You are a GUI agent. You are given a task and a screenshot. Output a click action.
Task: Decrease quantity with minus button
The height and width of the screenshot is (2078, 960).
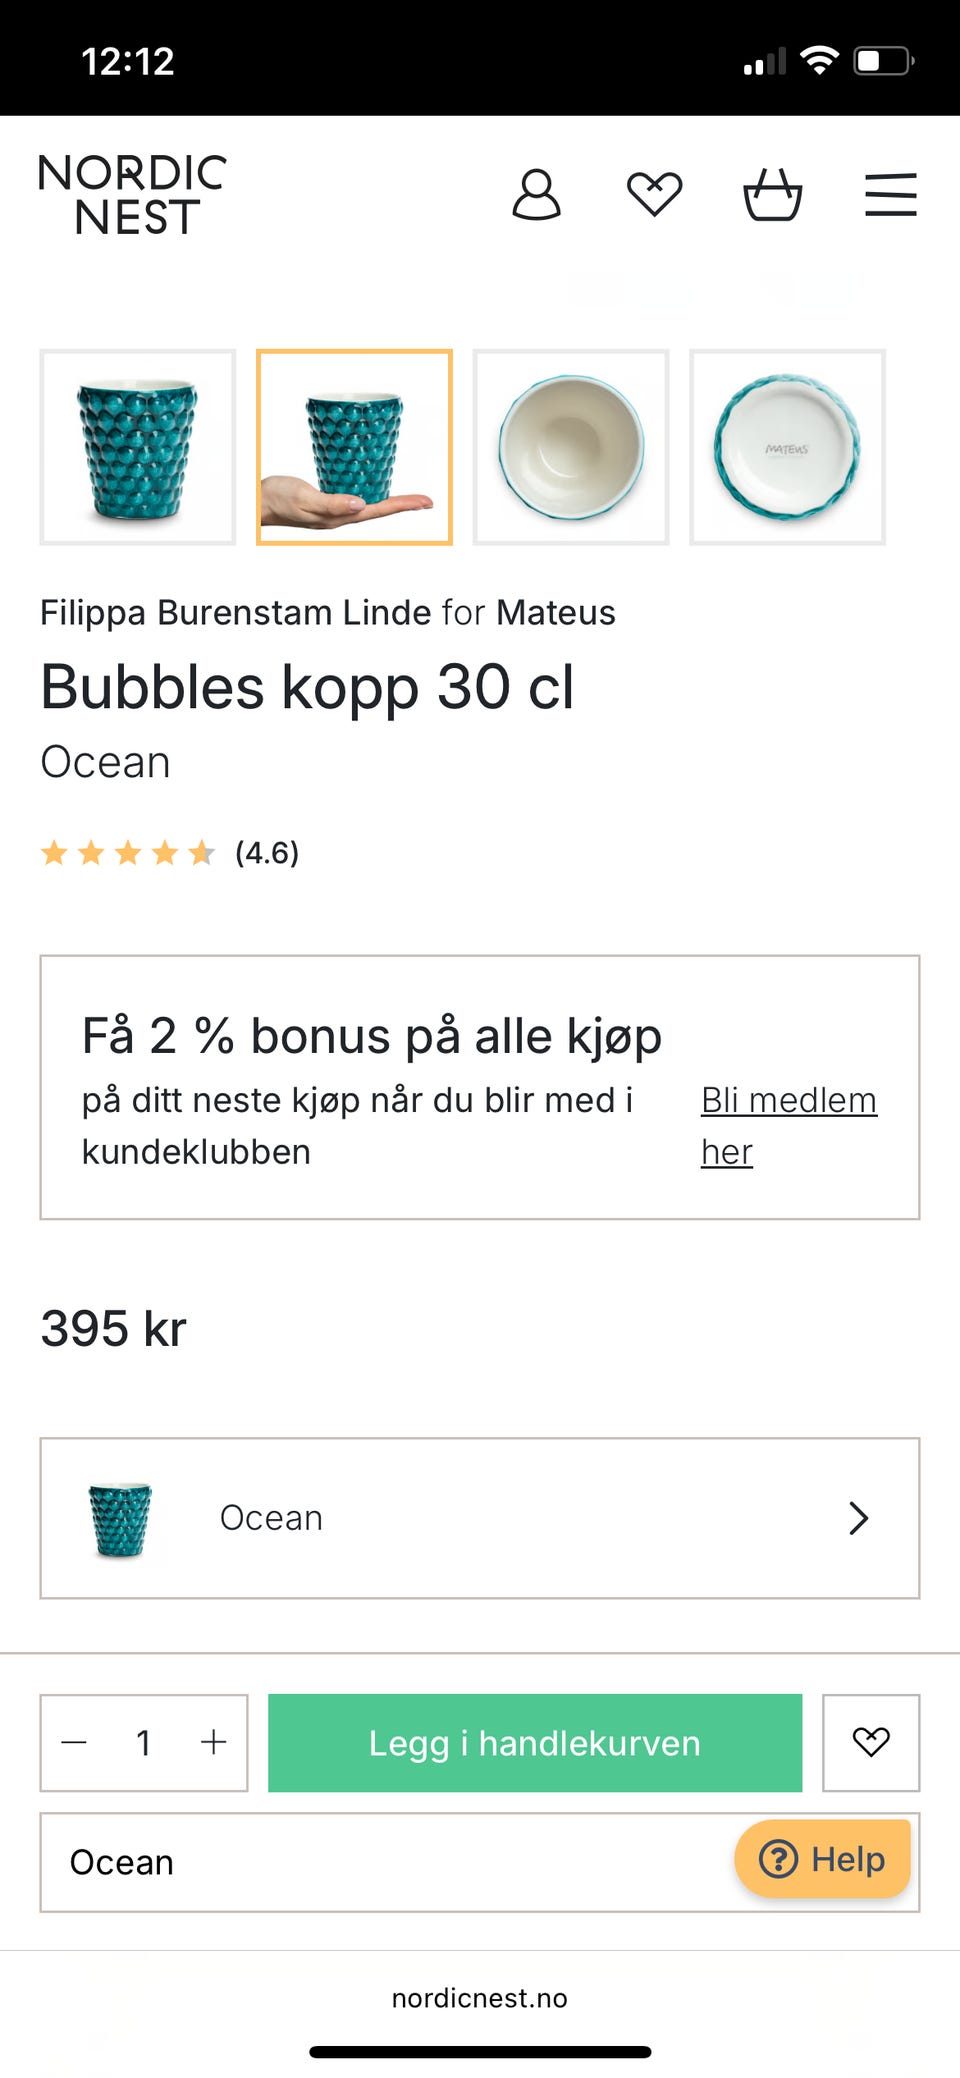(x=75, y=1743)
